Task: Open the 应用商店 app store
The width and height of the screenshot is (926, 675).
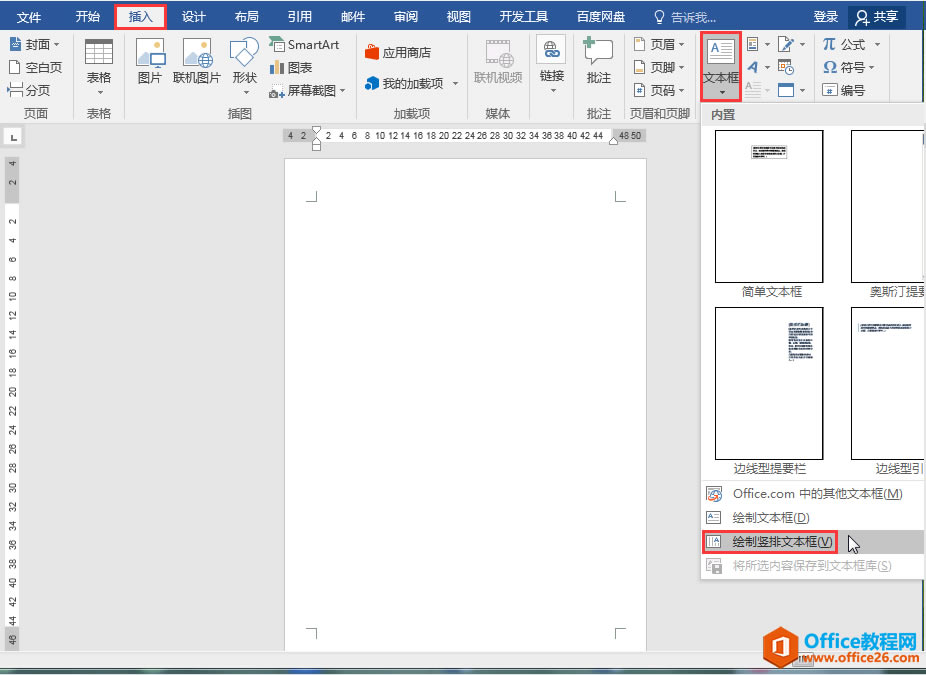Action: (398, 53)
